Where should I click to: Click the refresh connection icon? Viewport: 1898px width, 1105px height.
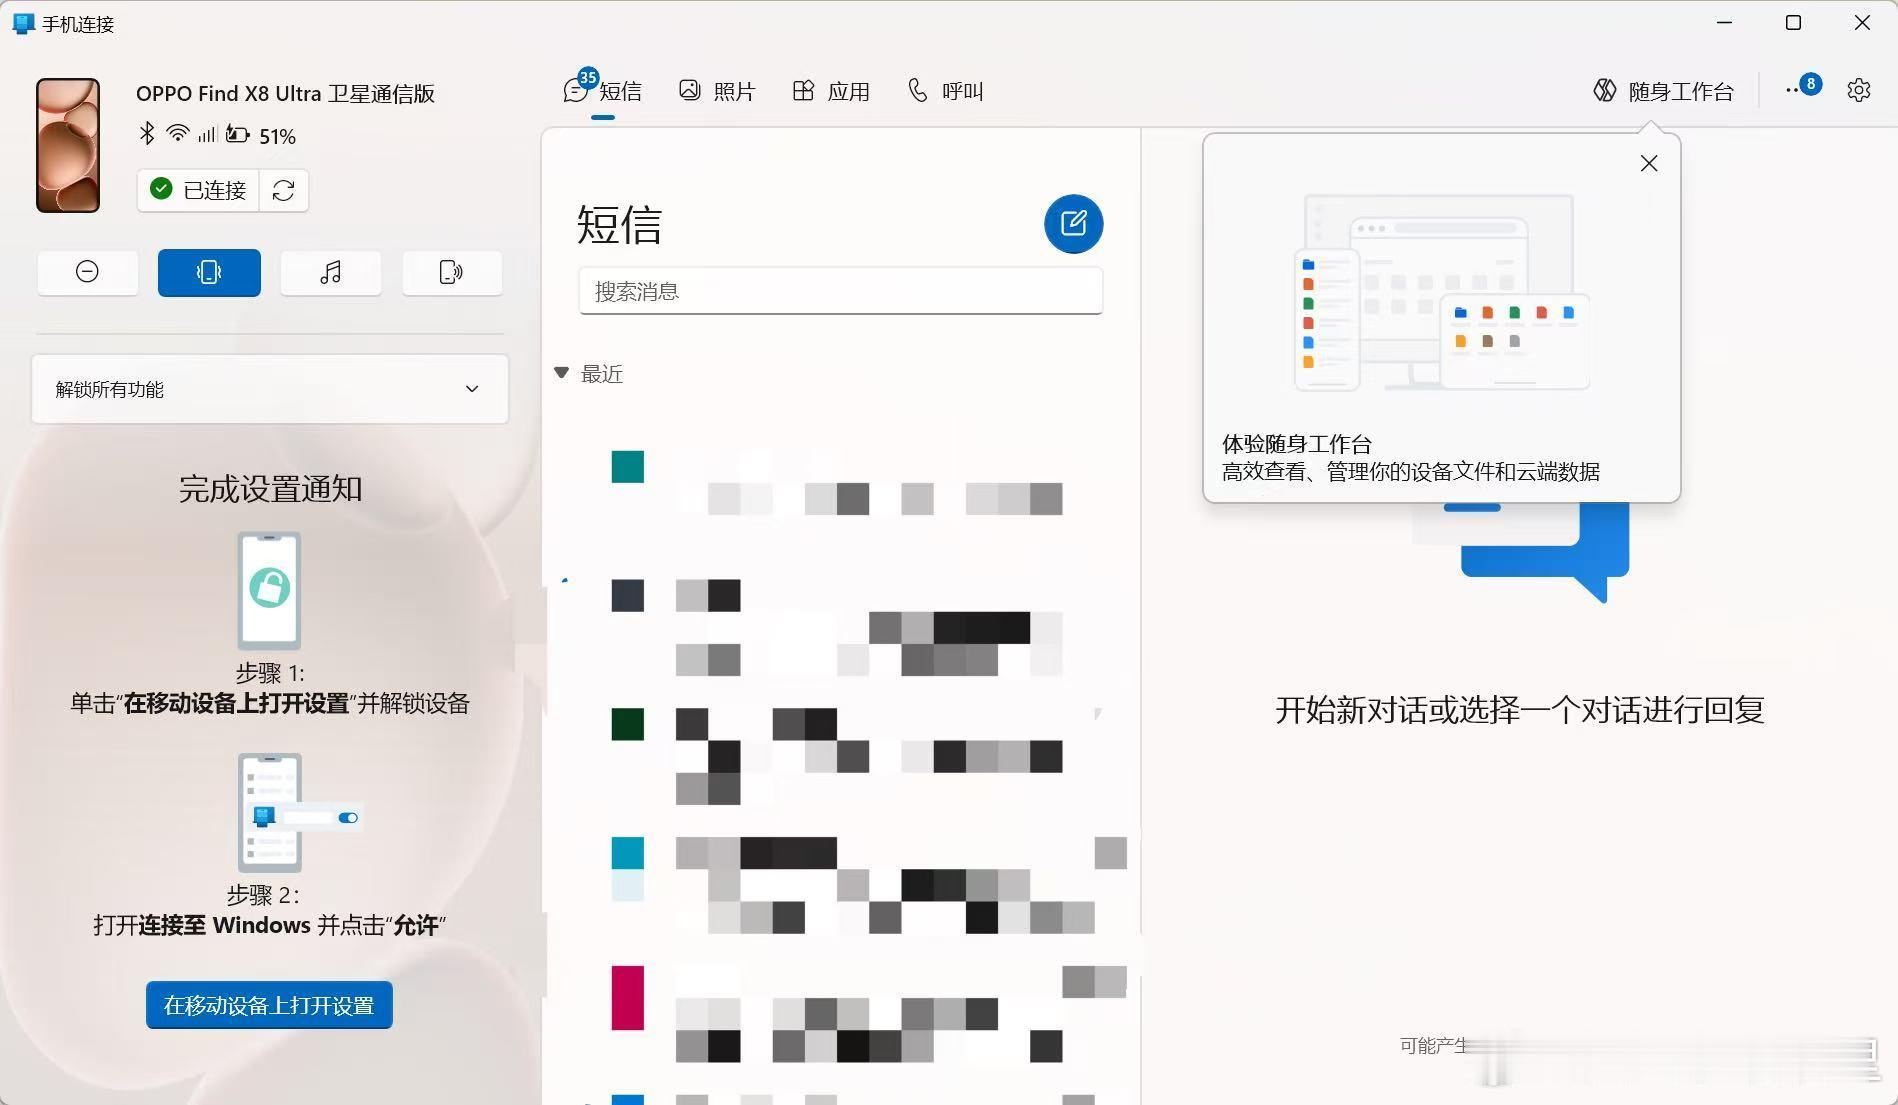pos(283,190)
